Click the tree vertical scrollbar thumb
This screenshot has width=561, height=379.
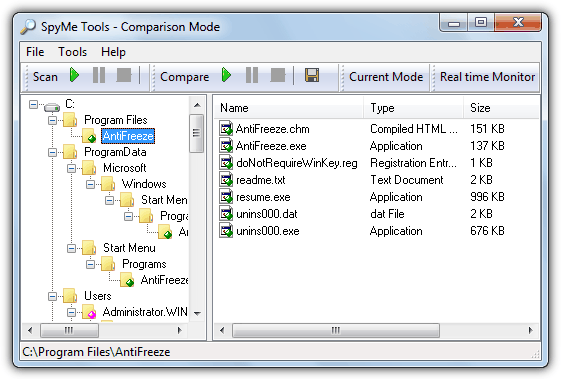[196, 133]
